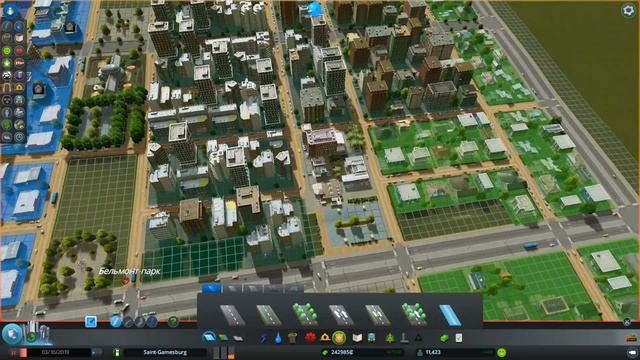
Task: Open the Zoning tool icon
Action: (224, 338)
